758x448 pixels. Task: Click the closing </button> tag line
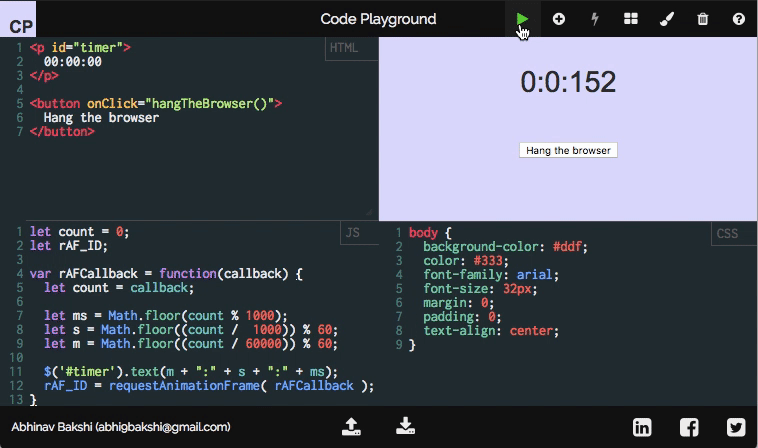[x=62, y=131]
